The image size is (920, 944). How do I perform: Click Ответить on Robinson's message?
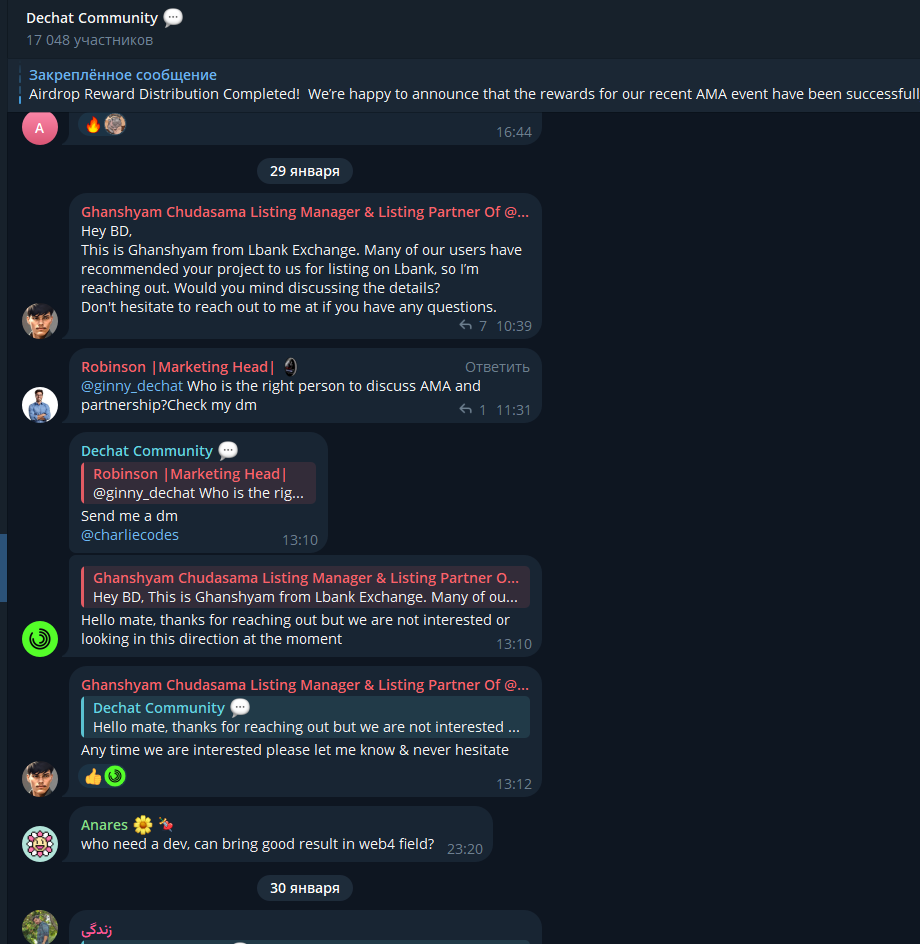497,367
